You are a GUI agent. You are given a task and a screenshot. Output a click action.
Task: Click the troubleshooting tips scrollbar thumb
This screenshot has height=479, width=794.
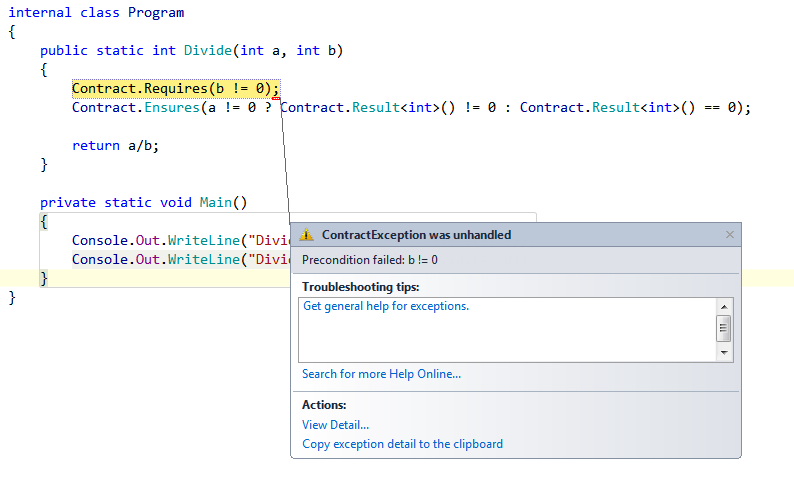724,328
